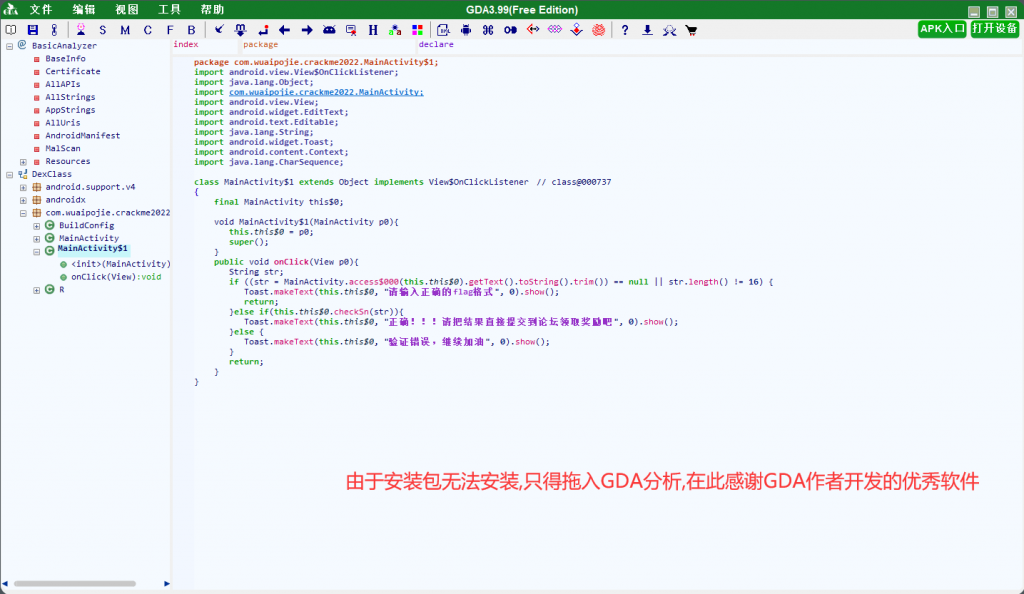Click the red diamond download icon
The height and width of the screenshot is (594, 1024).
(x=577, y=30)
